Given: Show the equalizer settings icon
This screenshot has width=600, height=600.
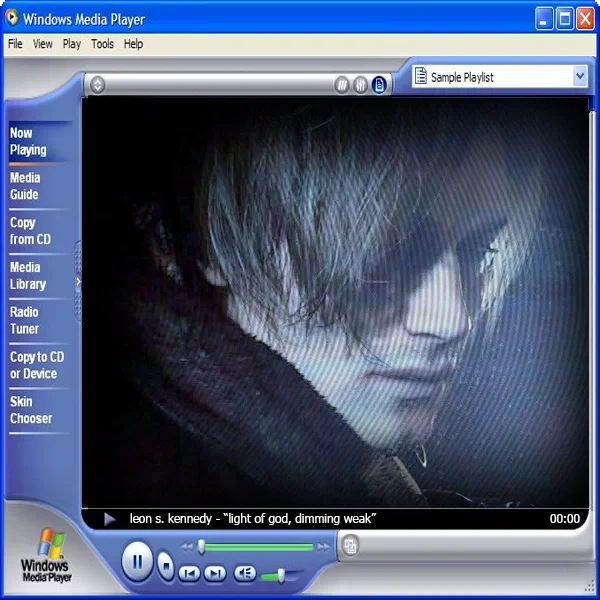Looking at the screenshot, I should [360, 85].
